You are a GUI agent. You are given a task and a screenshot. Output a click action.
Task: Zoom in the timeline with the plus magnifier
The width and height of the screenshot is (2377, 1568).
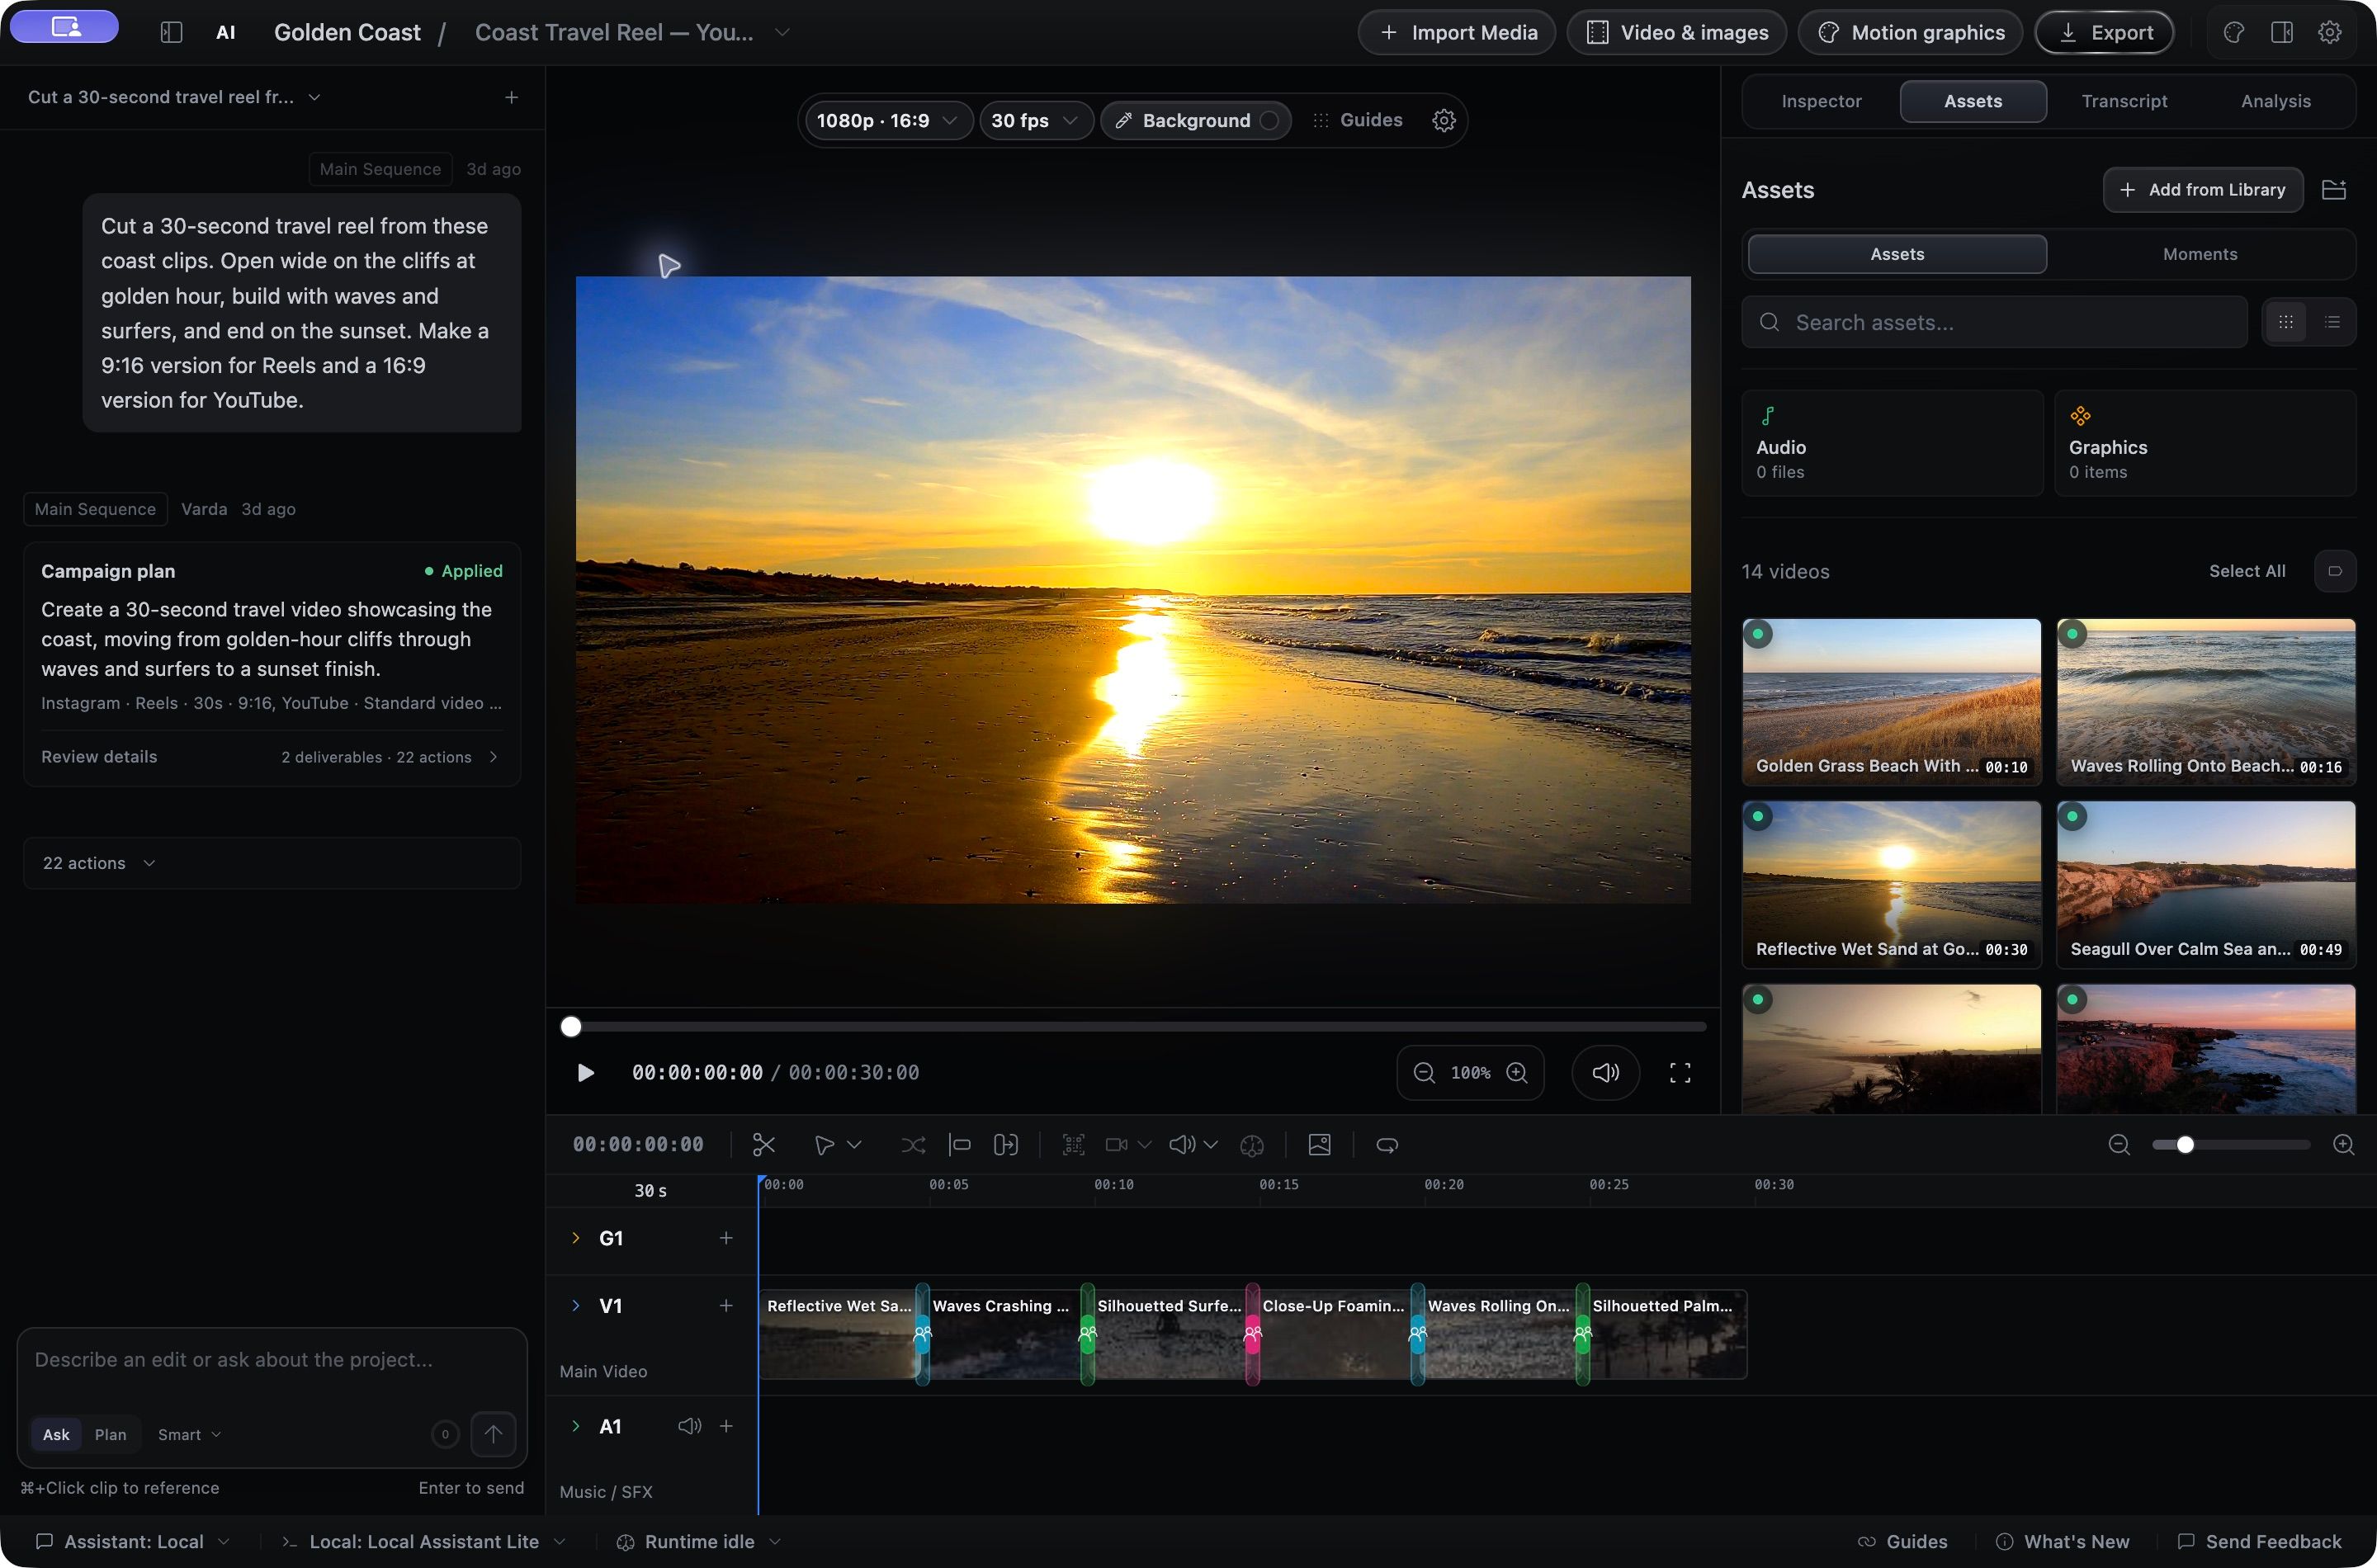(x=2343, y=1145)
